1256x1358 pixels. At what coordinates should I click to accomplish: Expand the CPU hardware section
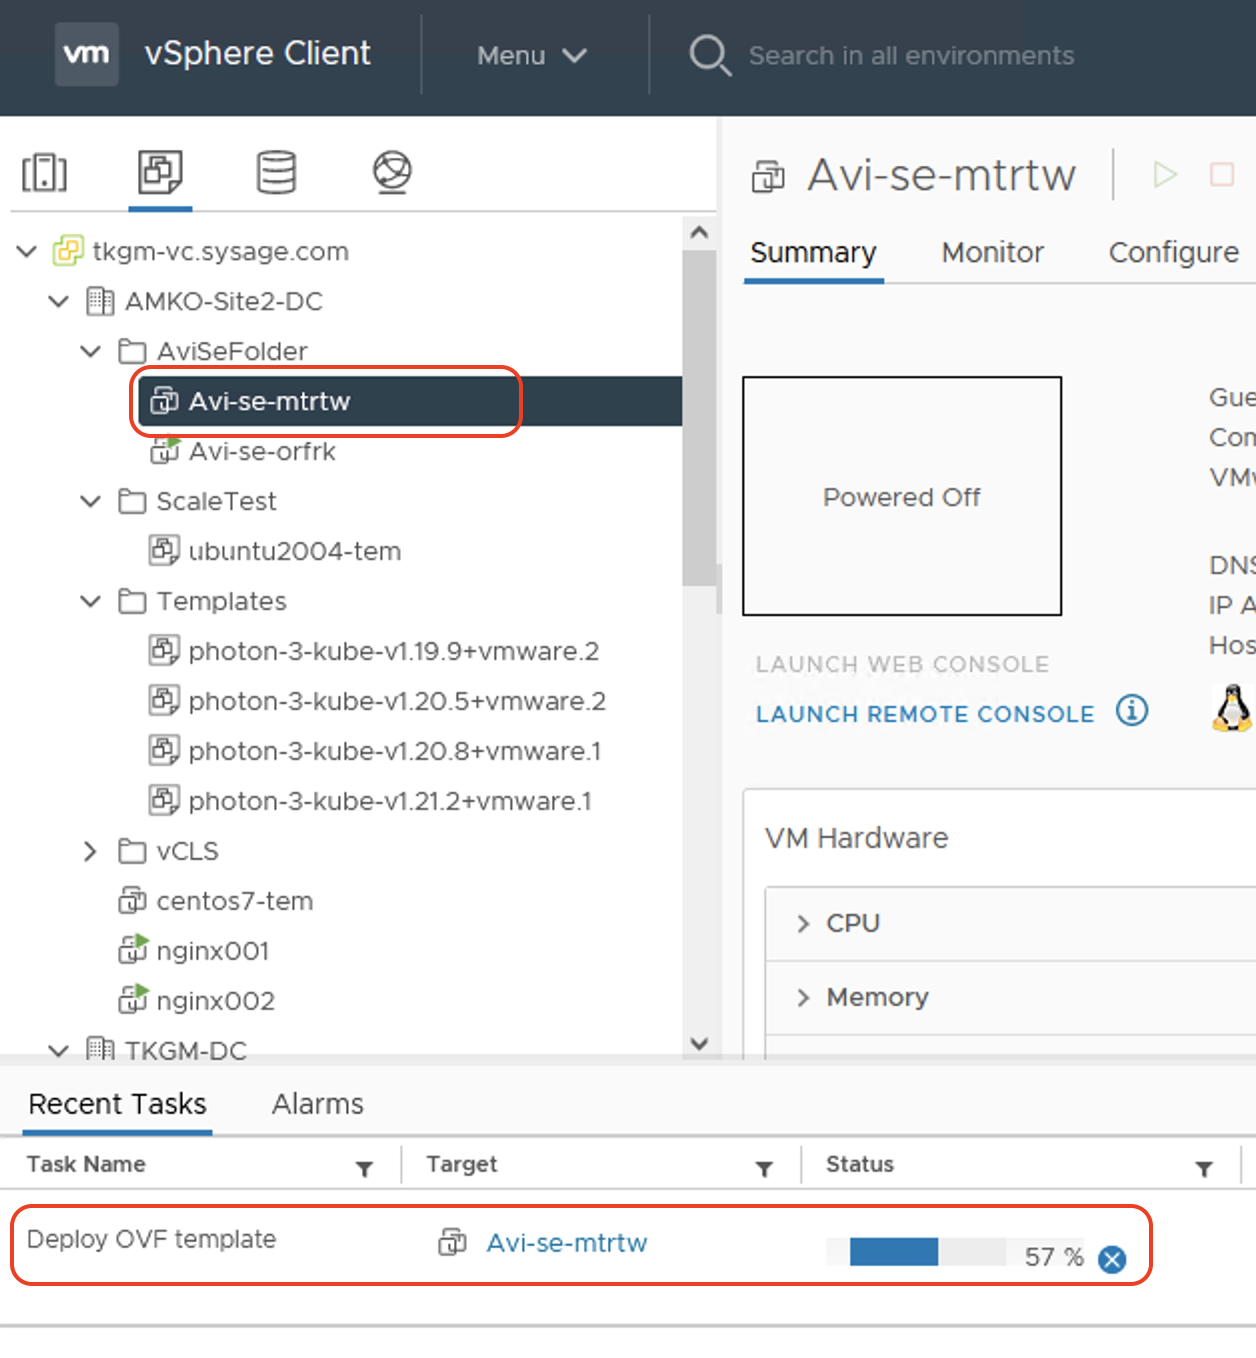(x=803, y=923)
